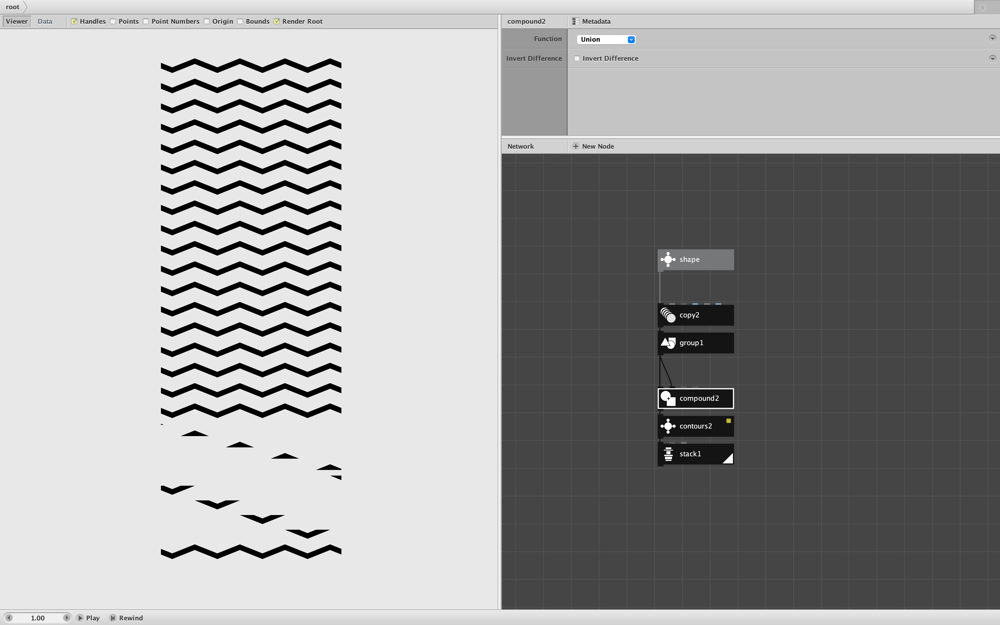The width and height of the screenshot is (1000, 625).
Task: Click the Play button
Action: pyautogui.click(x=89, y=618)
